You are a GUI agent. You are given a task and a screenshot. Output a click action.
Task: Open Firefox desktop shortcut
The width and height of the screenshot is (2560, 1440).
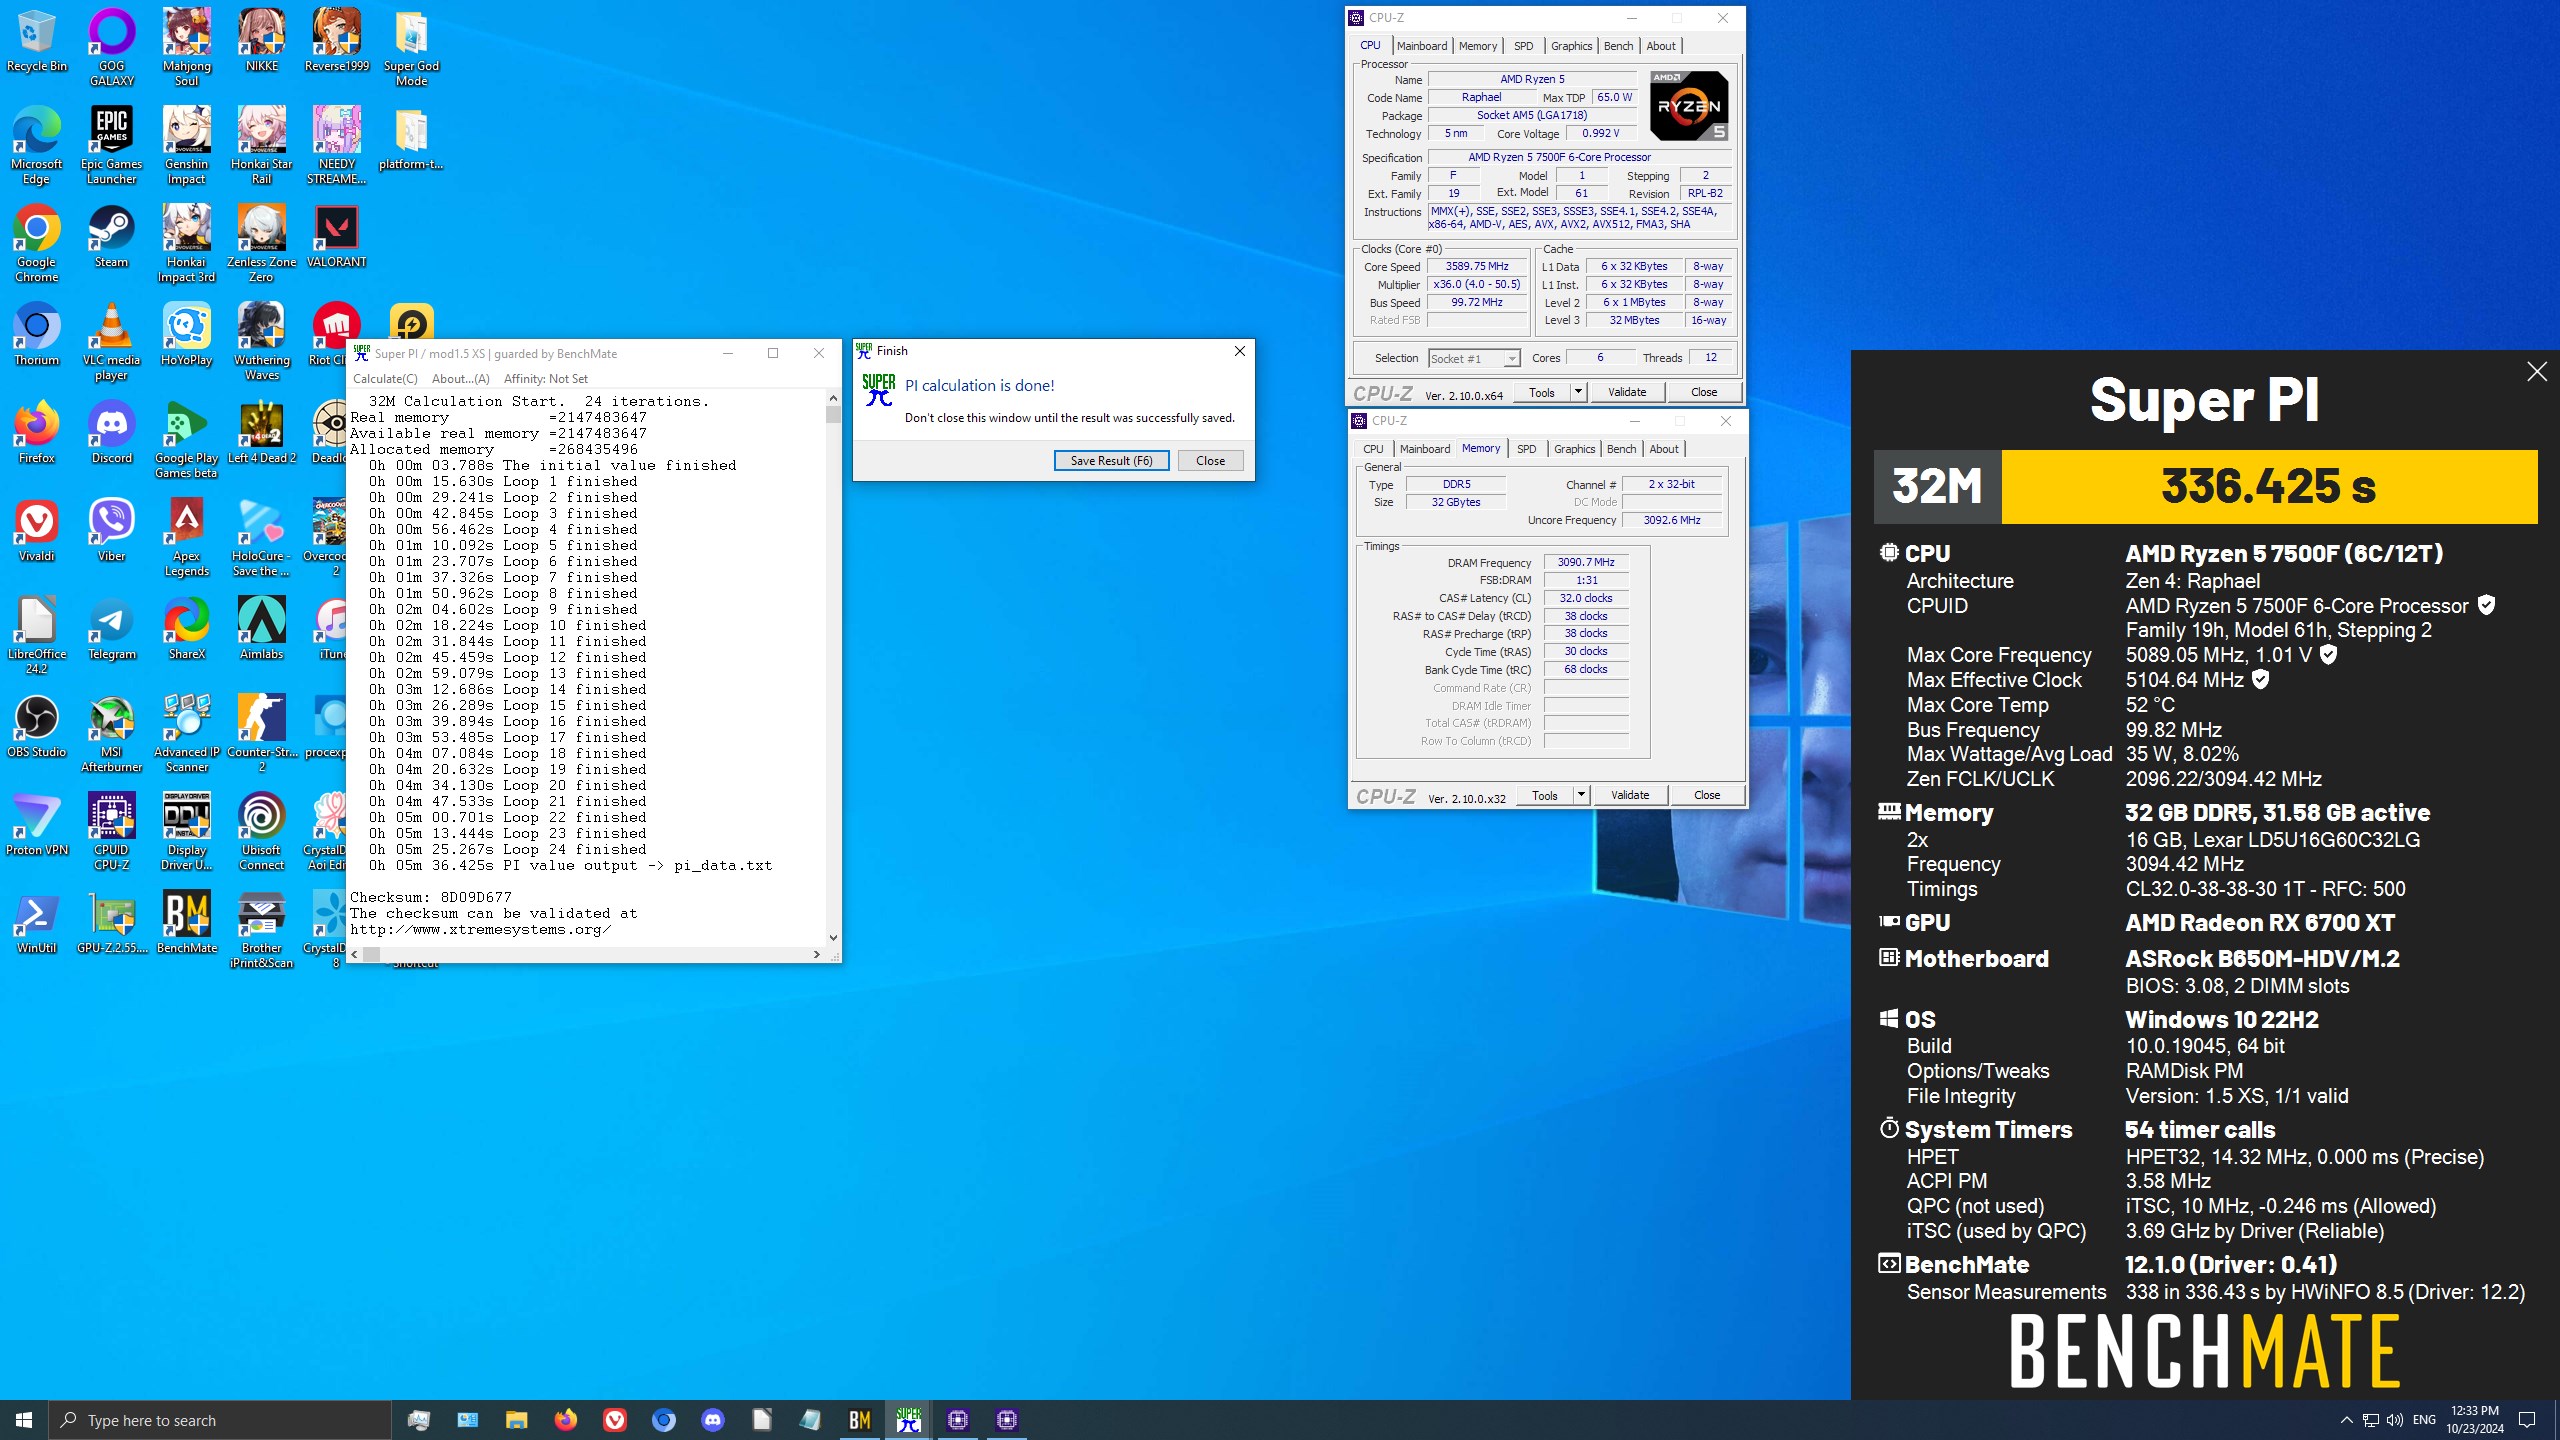click(36, 433)
